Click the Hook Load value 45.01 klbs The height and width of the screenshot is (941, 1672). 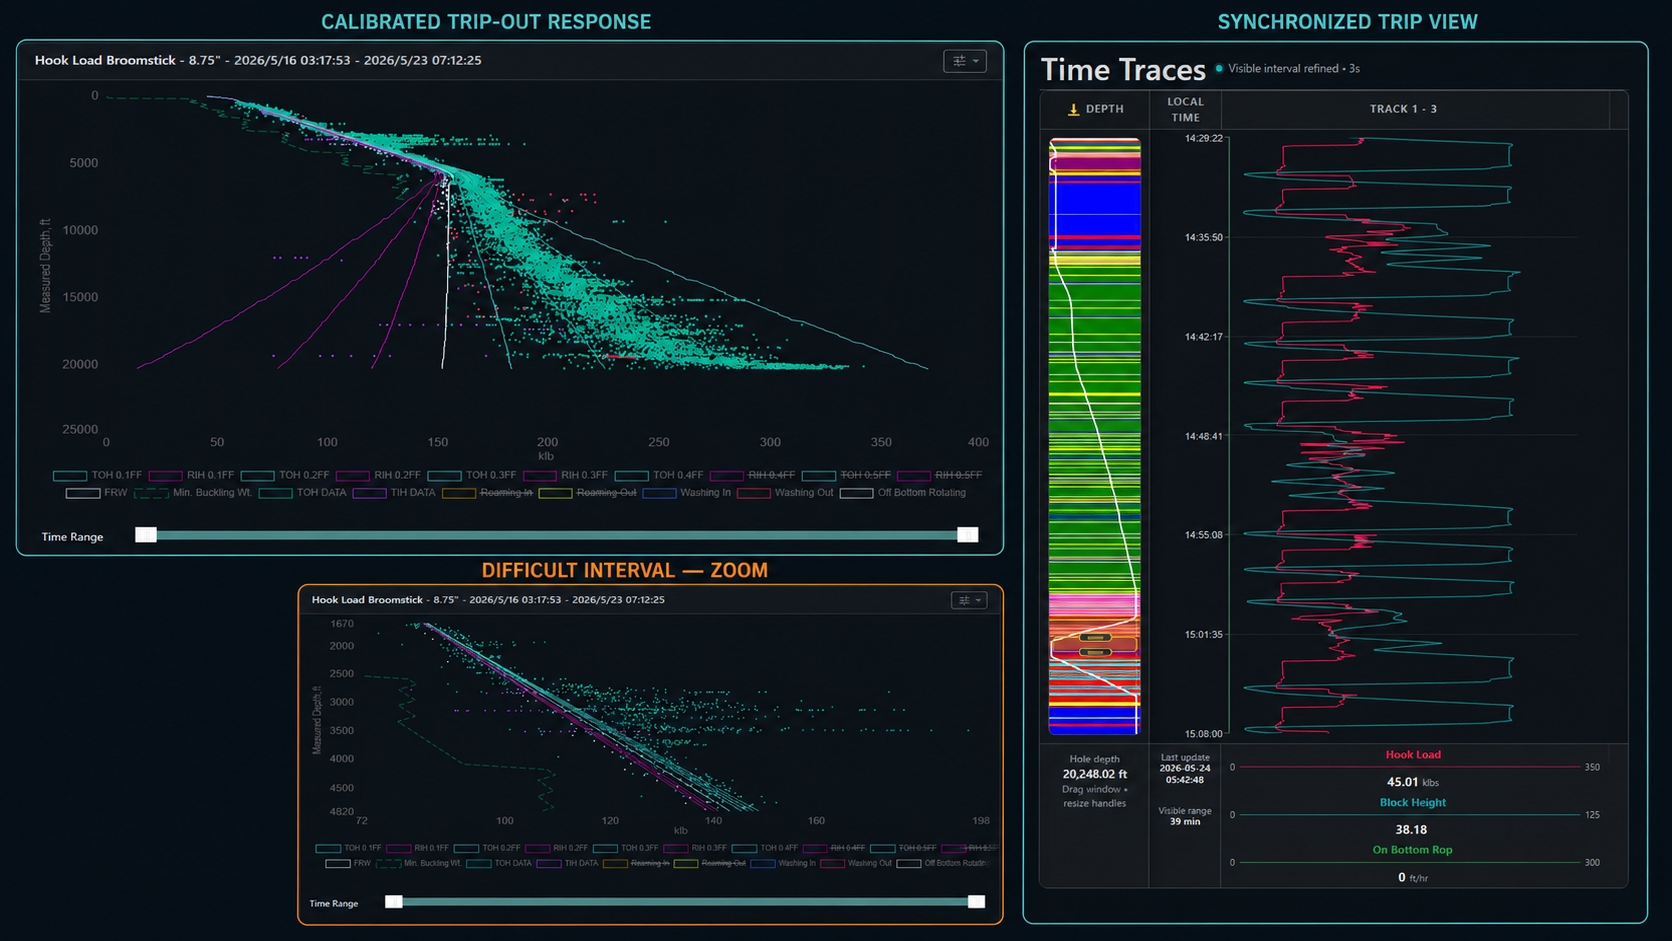1412,782
